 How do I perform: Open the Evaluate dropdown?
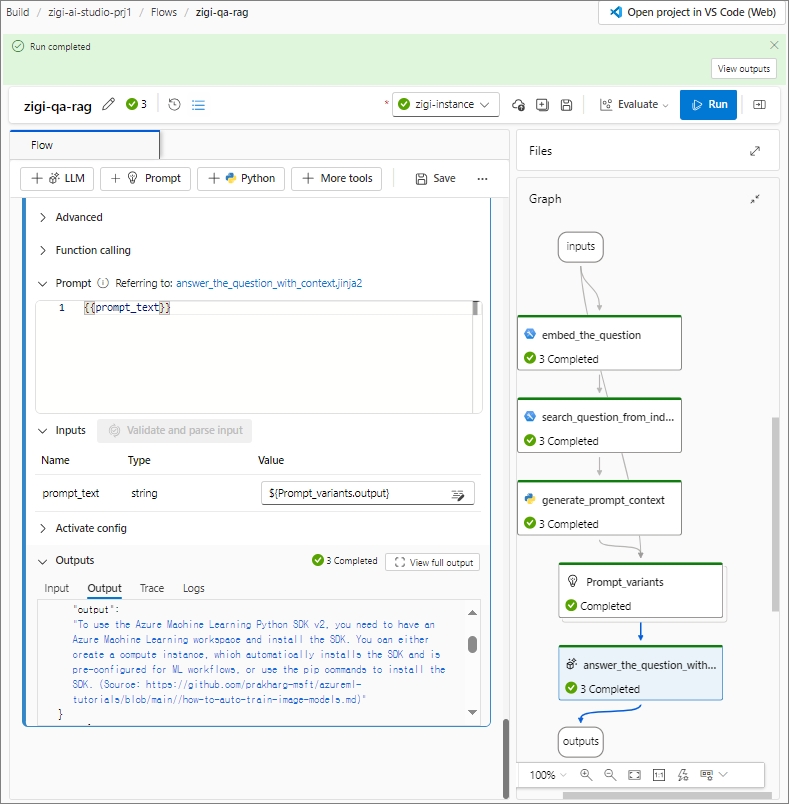point(634,105)
